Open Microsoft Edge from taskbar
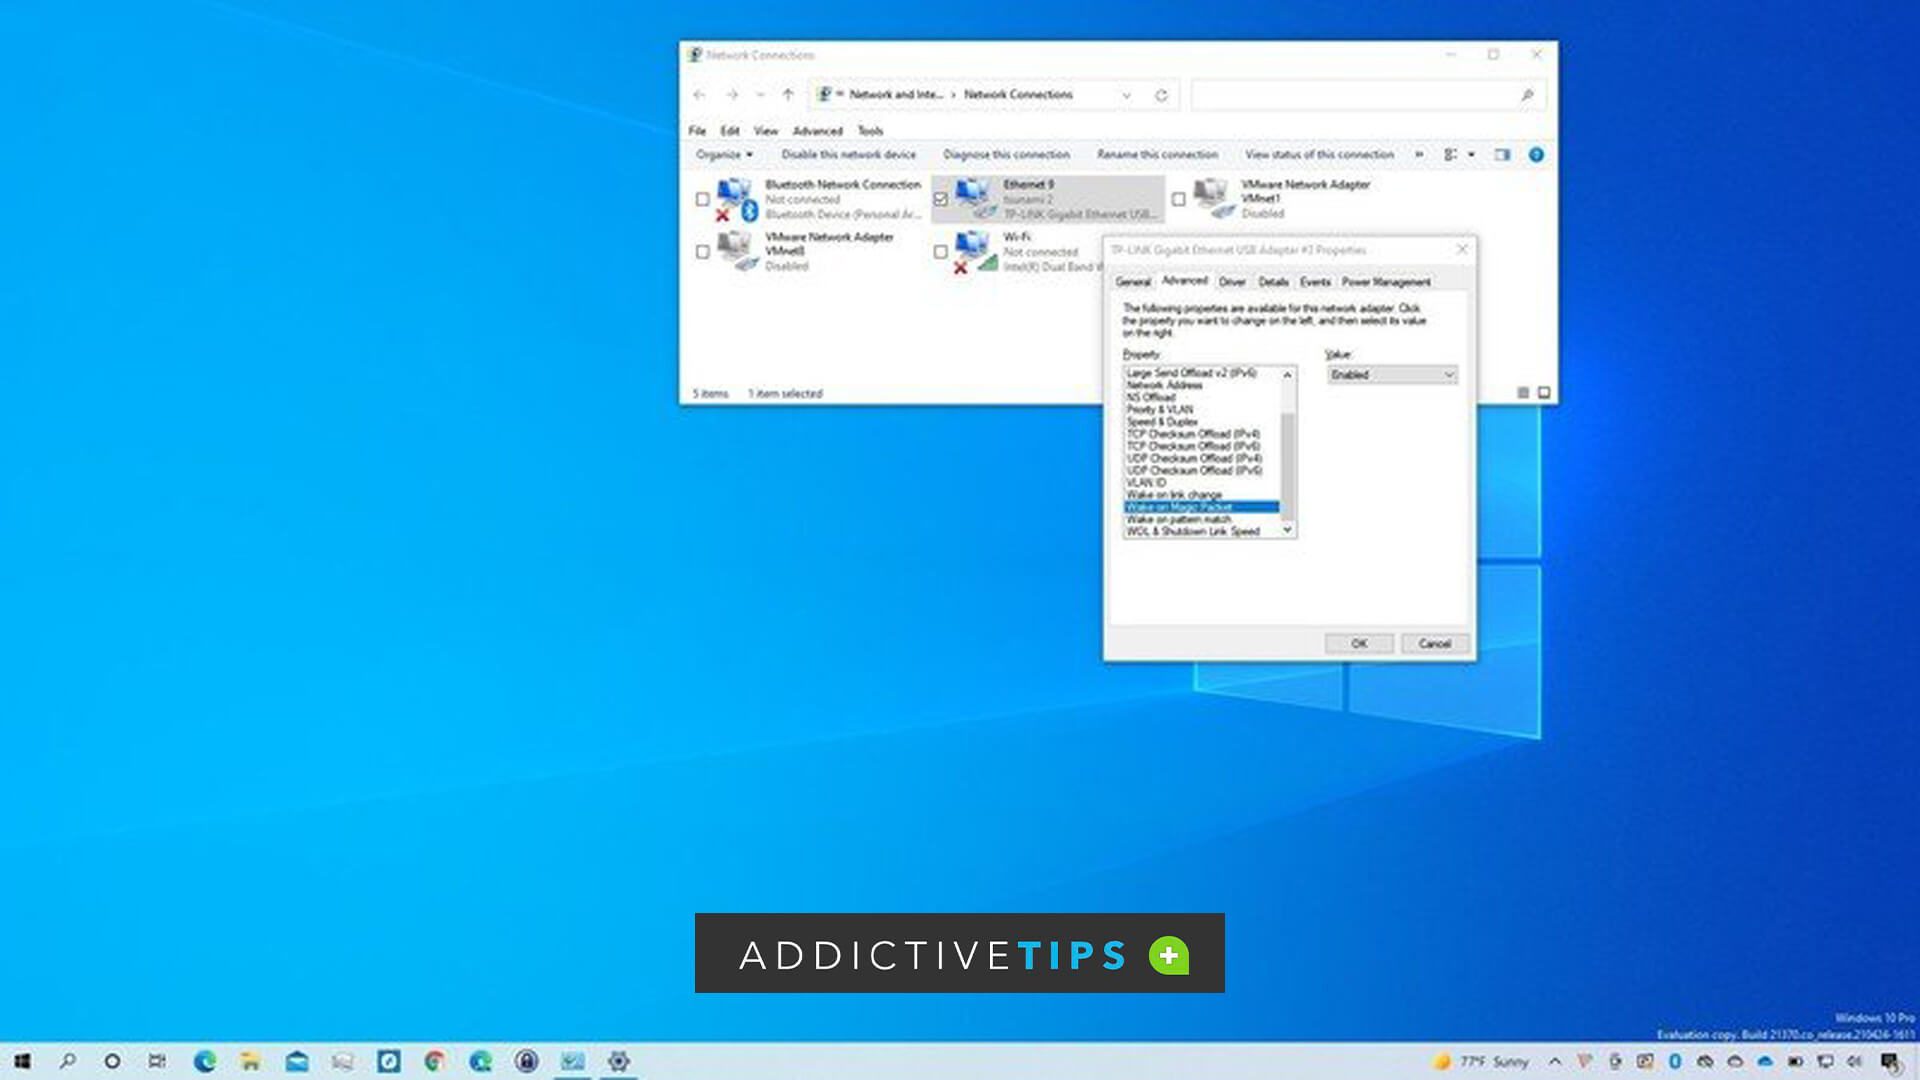 pyautogui.click(x=205, y=1061)
